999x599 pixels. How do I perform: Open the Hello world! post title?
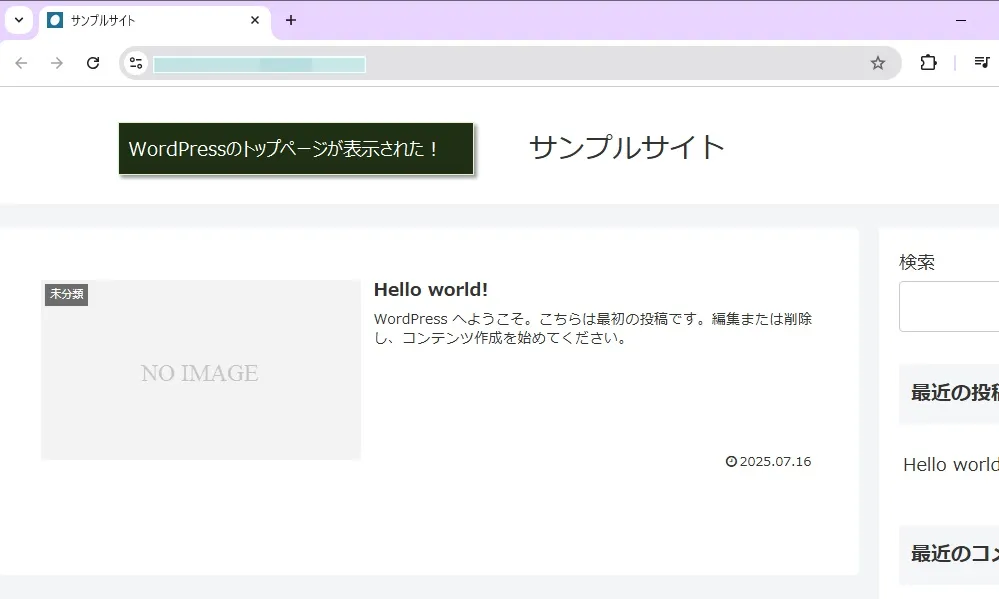click(x=430, y=289)
